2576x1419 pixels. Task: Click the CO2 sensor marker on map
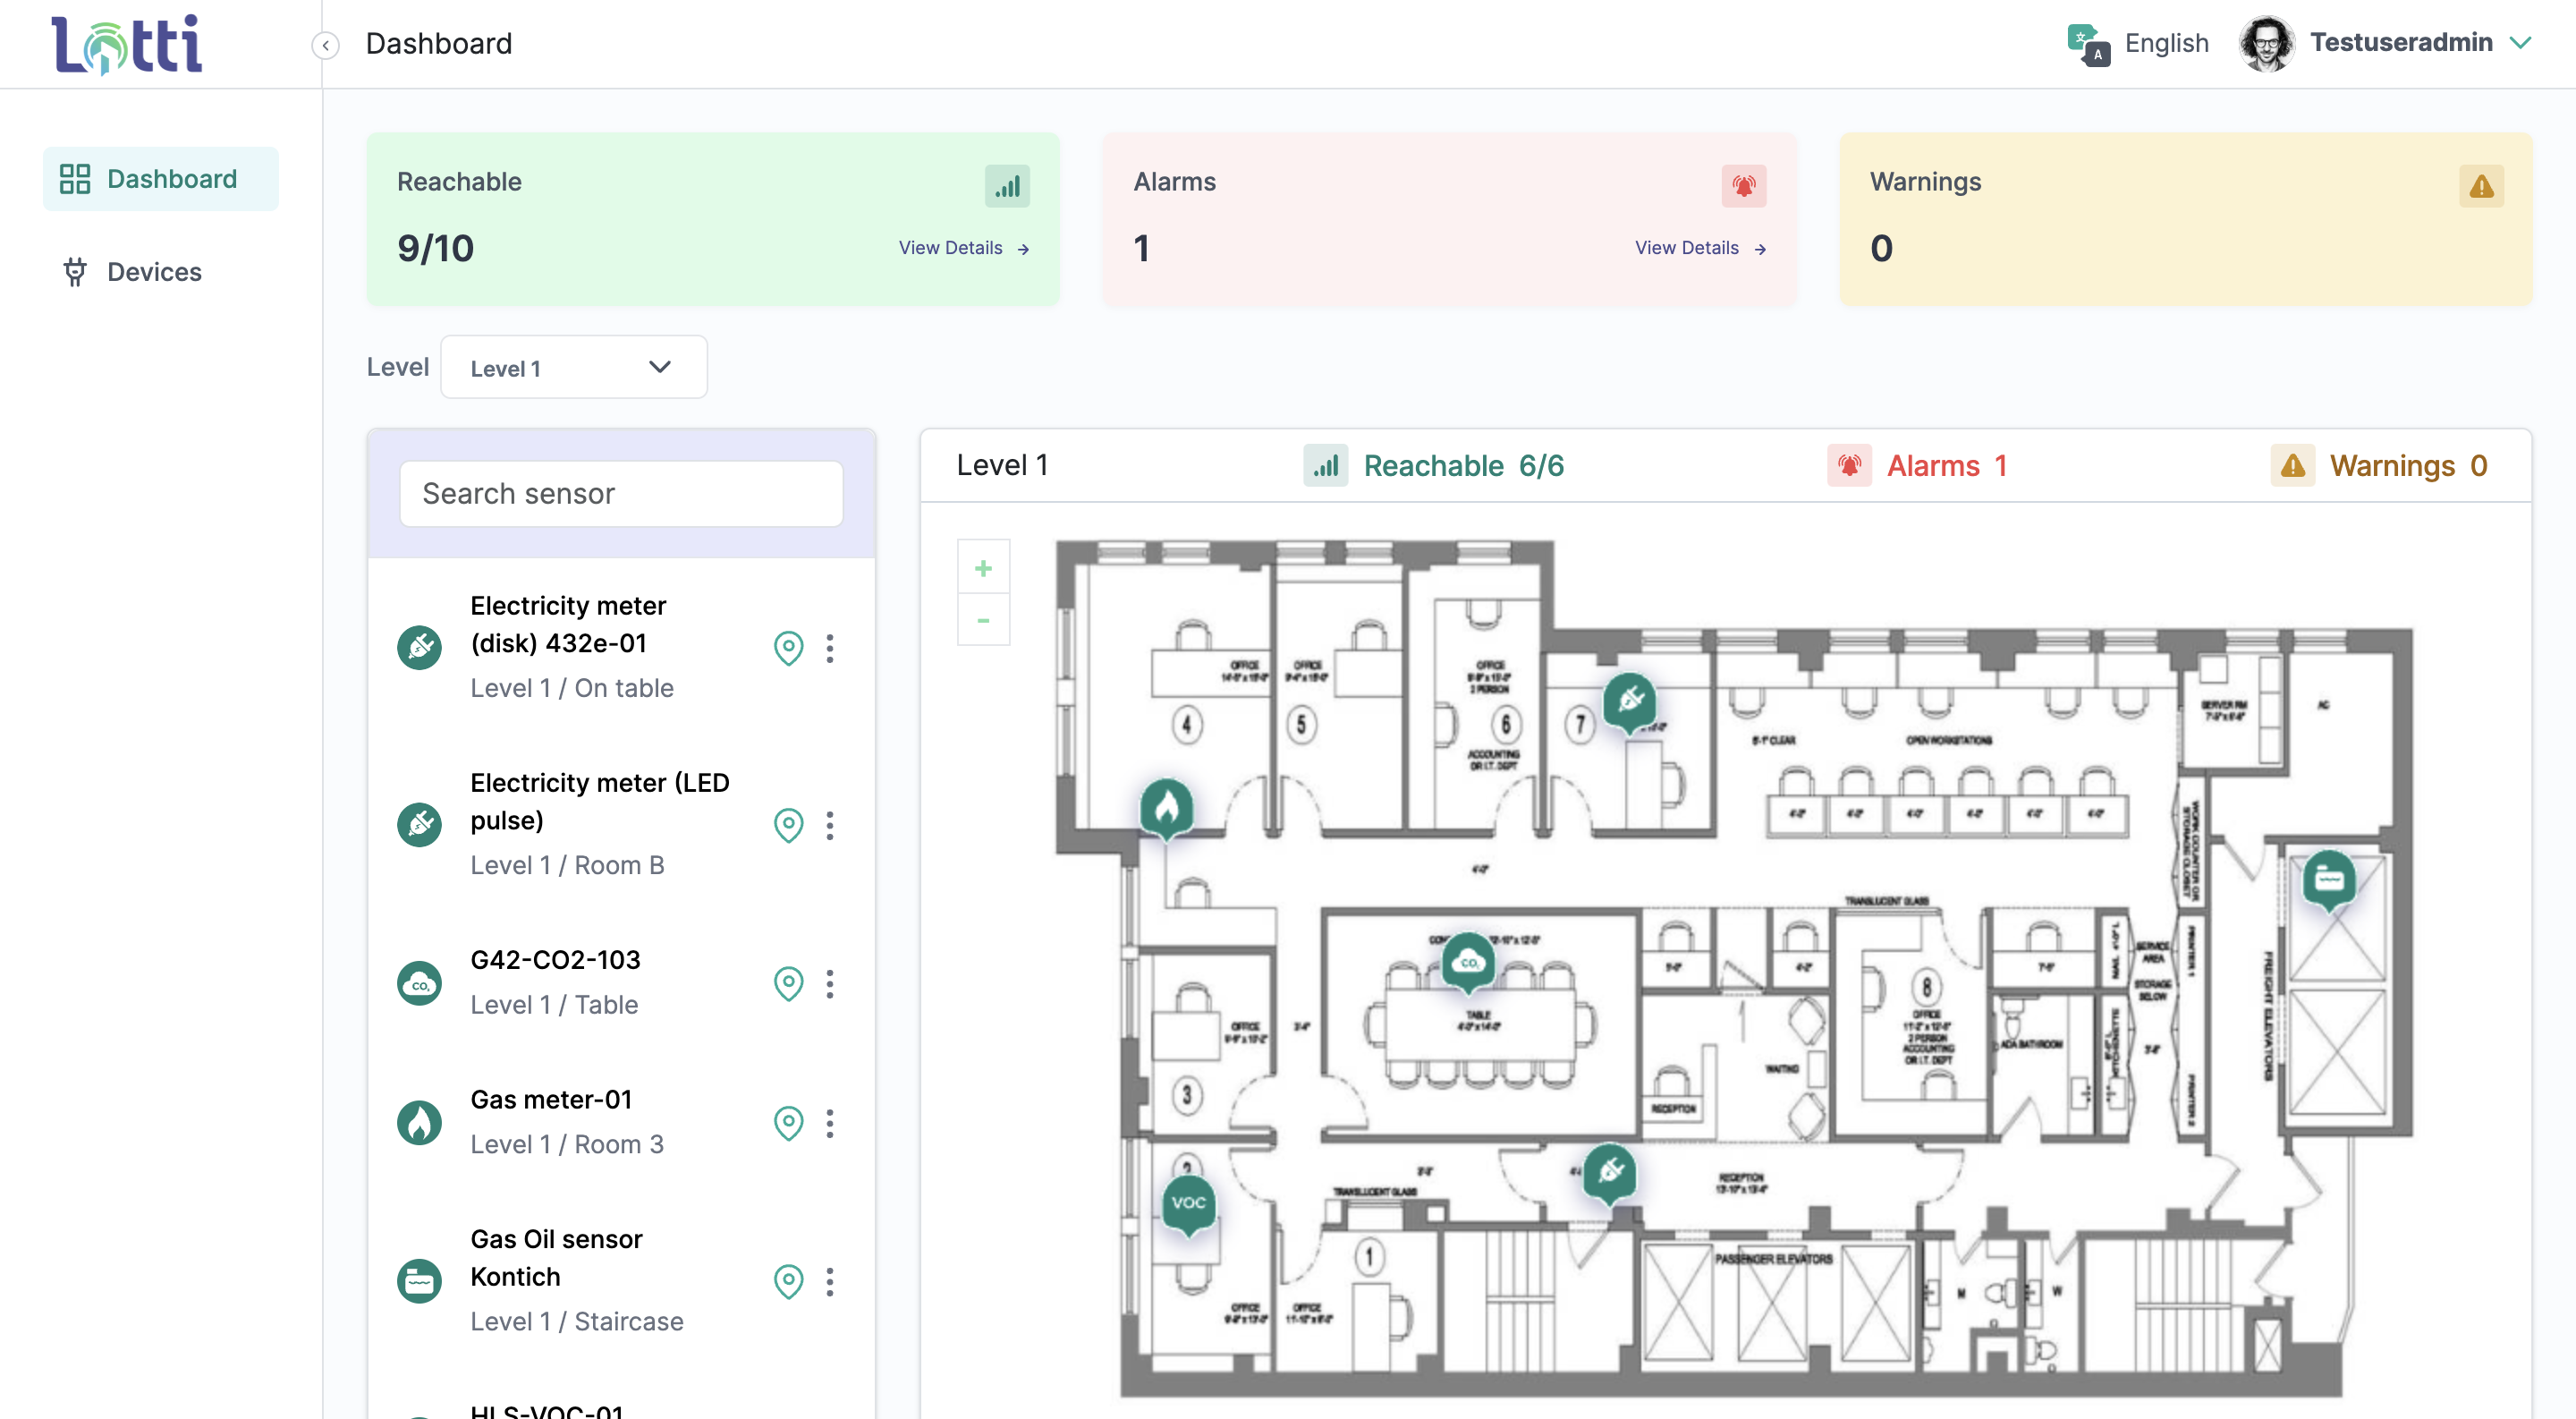[x=1468, y=962]
